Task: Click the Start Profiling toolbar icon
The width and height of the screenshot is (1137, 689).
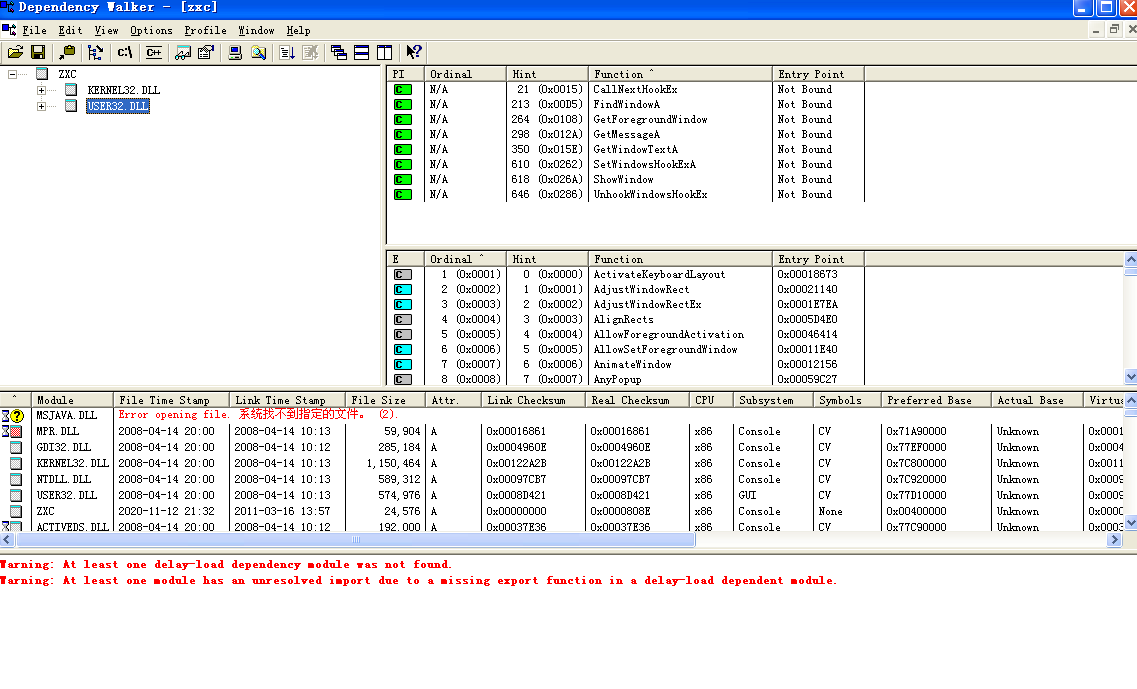Action: pyautogui.click(x=287, y=52)
